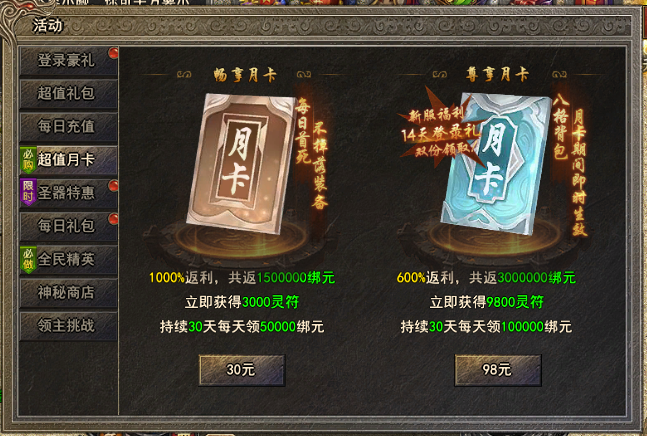The width and height of the screenshot is (647, 436).
Task: Purchase the 98元 premium monthly card
Action: [x=498, y=370]
